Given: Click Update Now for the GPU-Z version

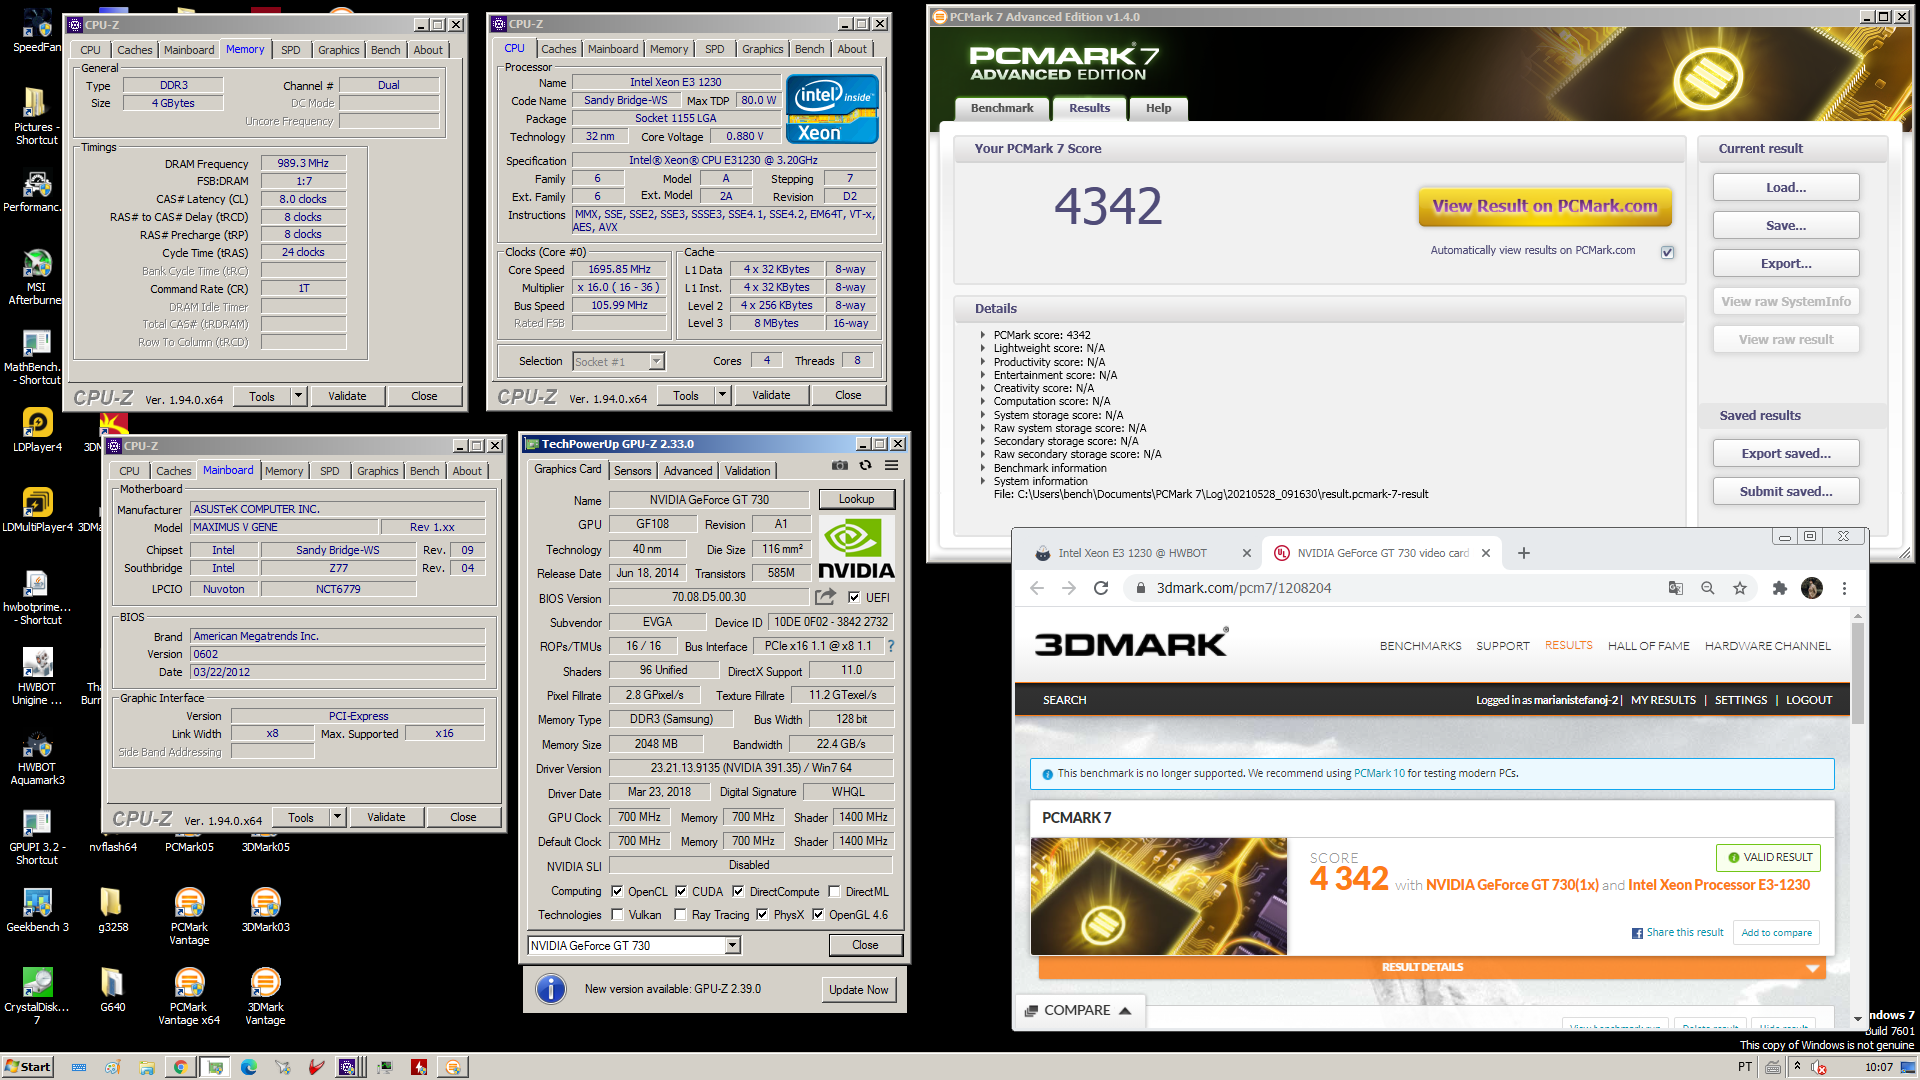Looking at the screenshot, I should (858, 989).
